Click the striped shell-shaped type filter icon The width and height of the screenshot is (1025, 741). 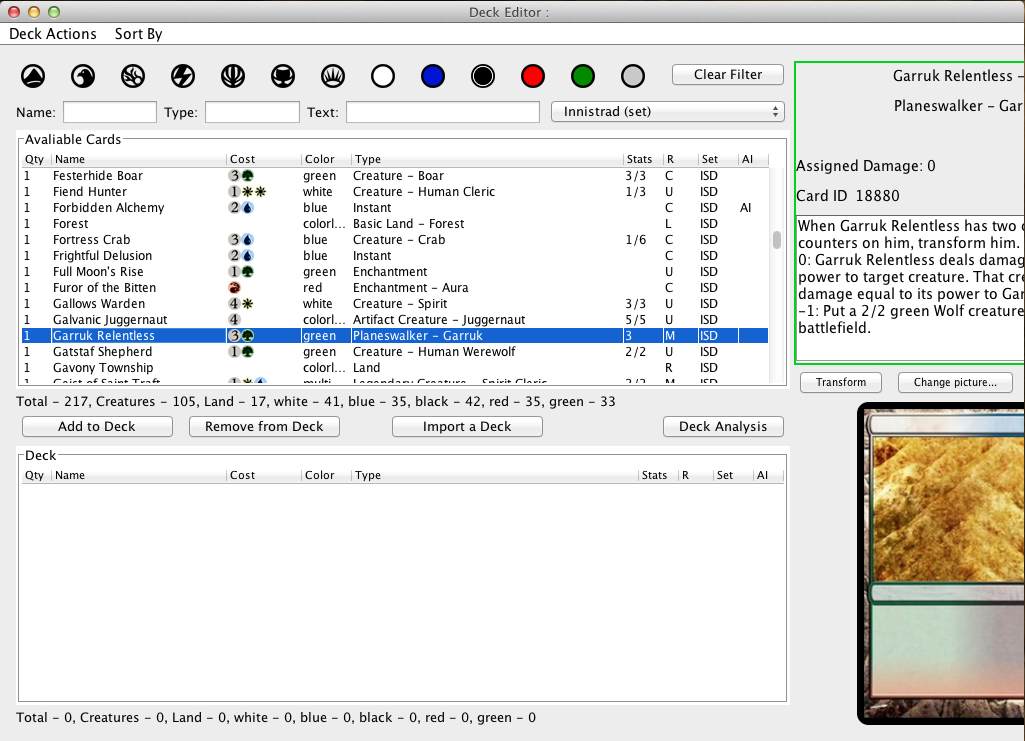[233, 76]
